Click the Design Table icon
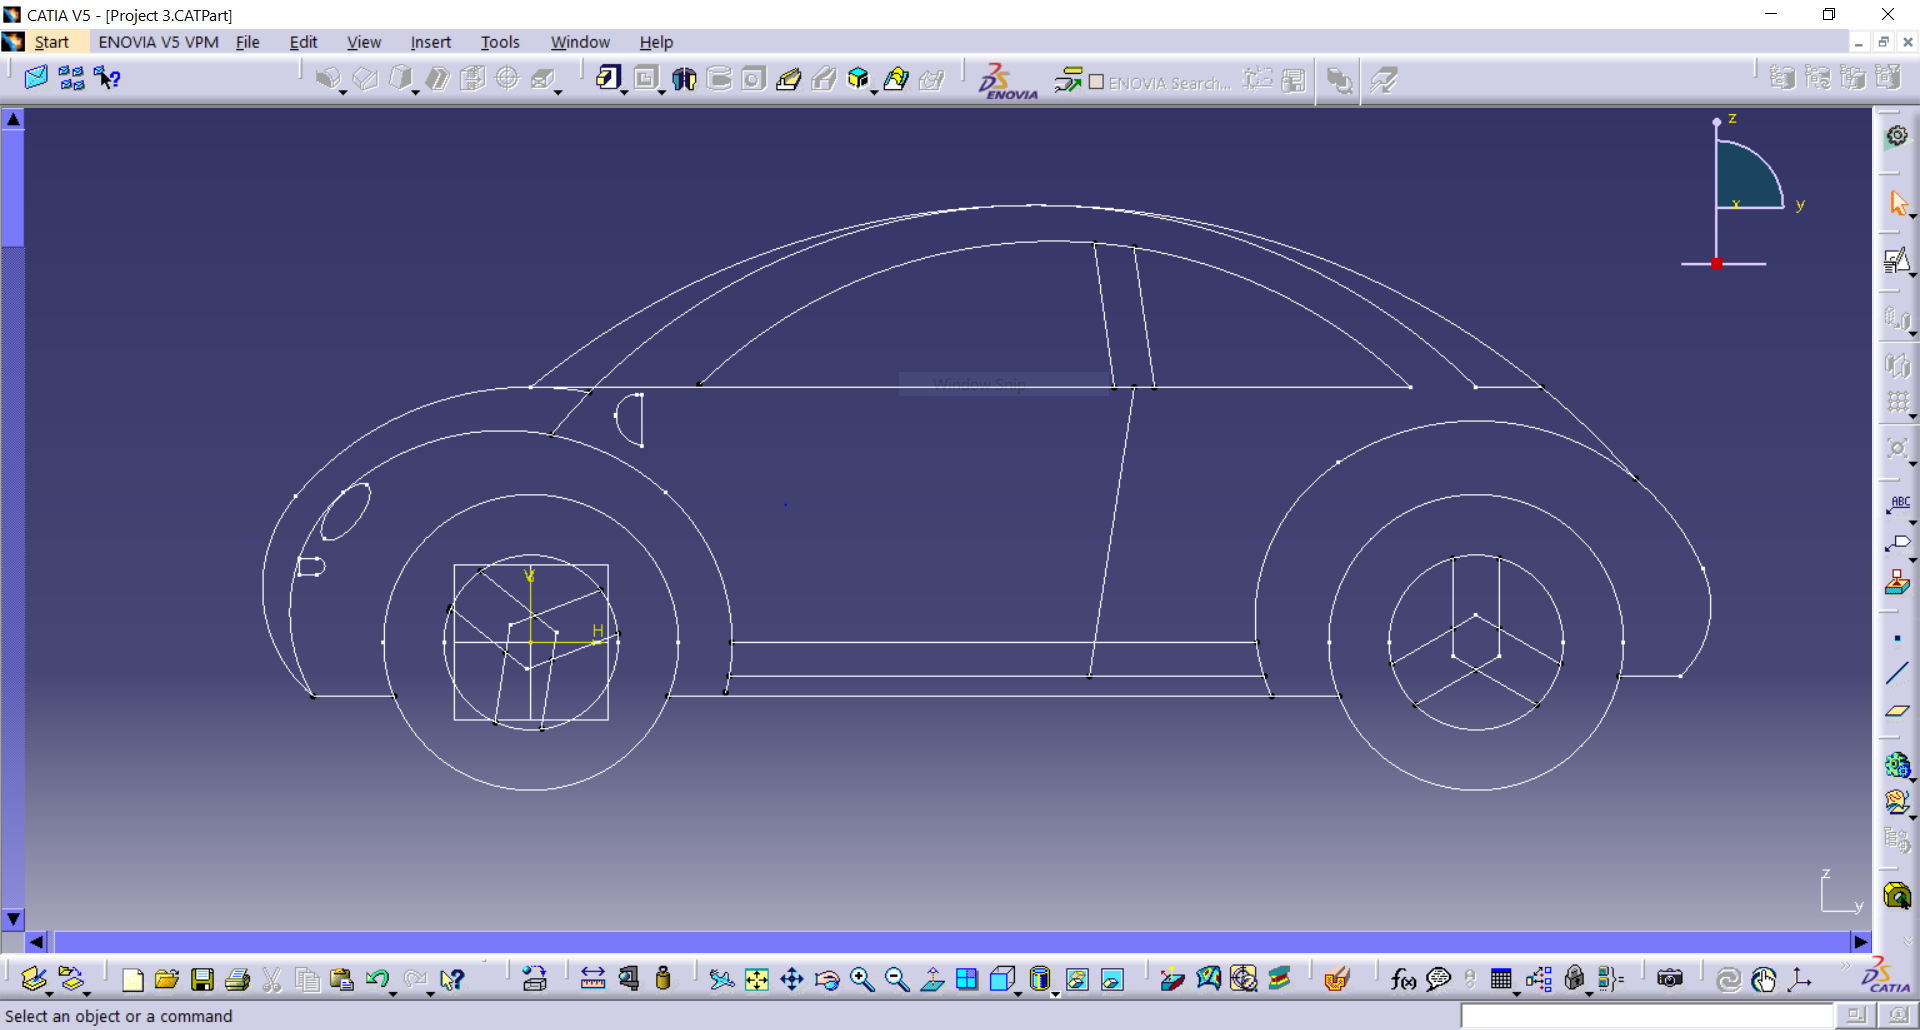 pyautogui.click(x=1501, y=979)
